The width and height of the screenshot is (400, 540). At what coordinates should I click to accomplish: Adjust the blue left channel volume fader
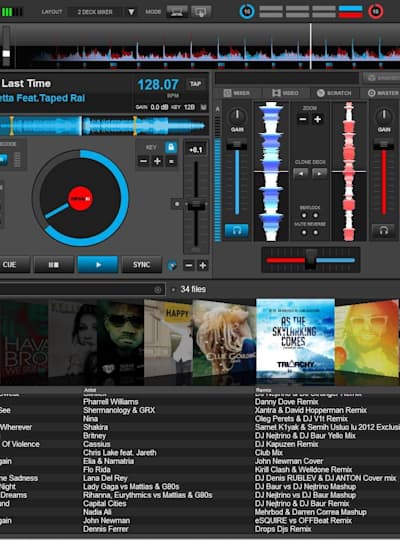pyautogui.click(x=237, y=146)
